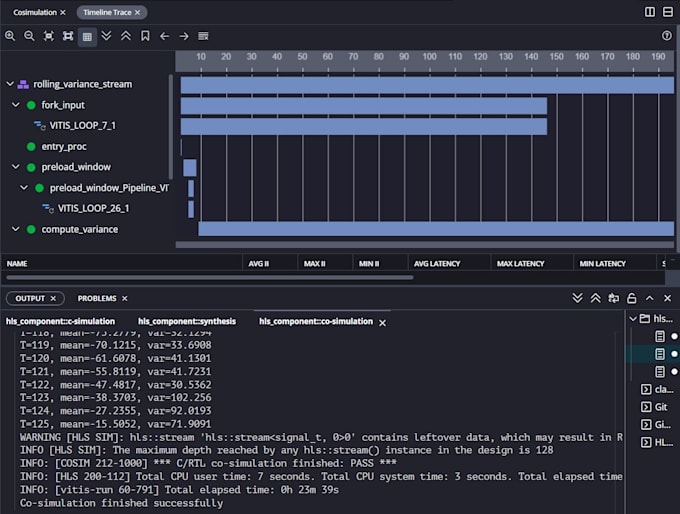Select VITIS_LOOP_26_1 in the tree

pos(93,208)
